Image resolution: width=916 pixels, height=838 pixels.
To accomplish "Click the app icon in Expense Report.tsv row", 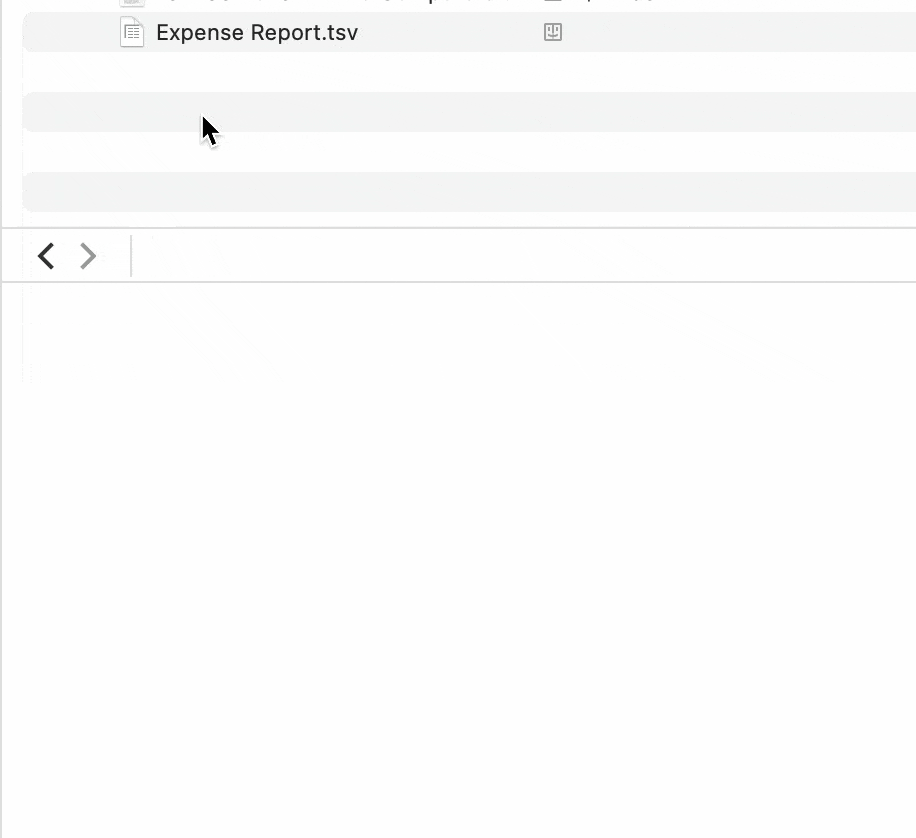I will tap(553, 32).
